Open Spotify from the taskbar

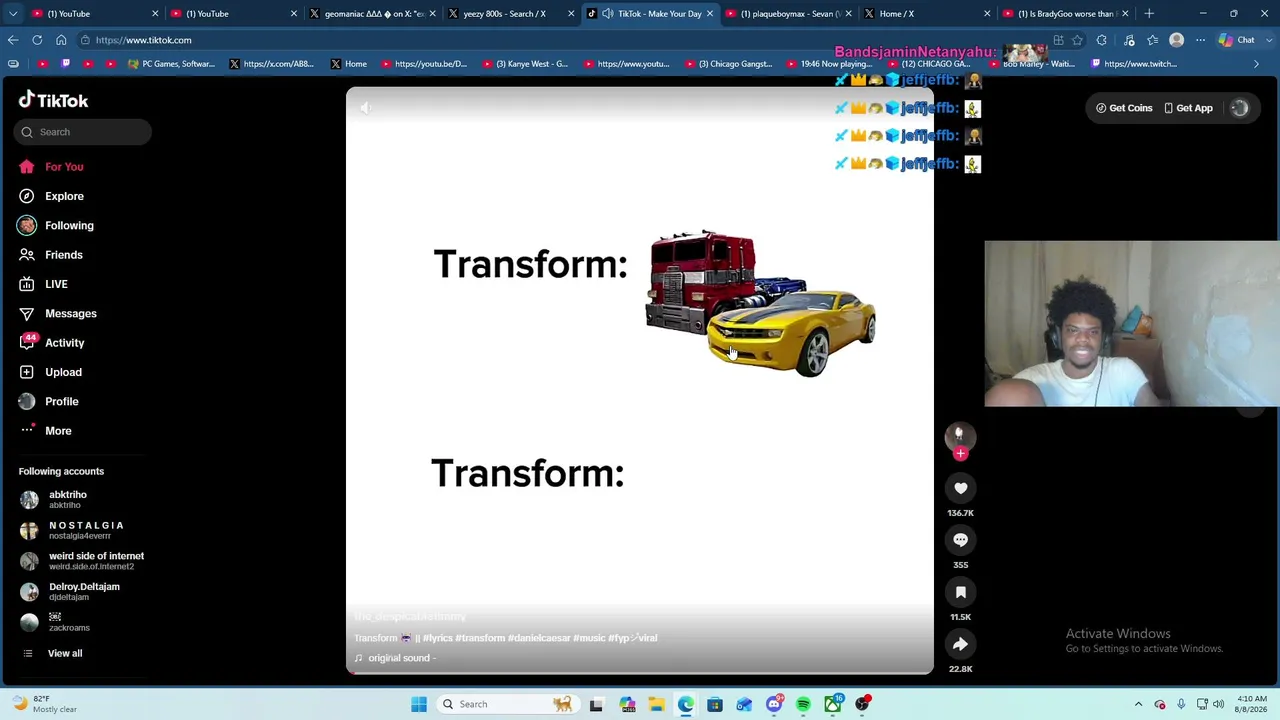(803, 704)
